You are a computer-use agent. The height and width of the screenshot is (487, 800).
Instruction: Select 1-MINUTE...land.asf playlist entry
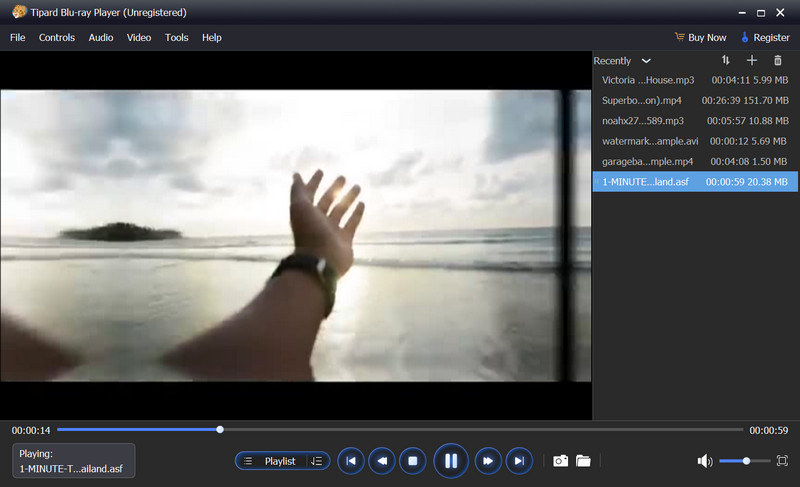695,182
